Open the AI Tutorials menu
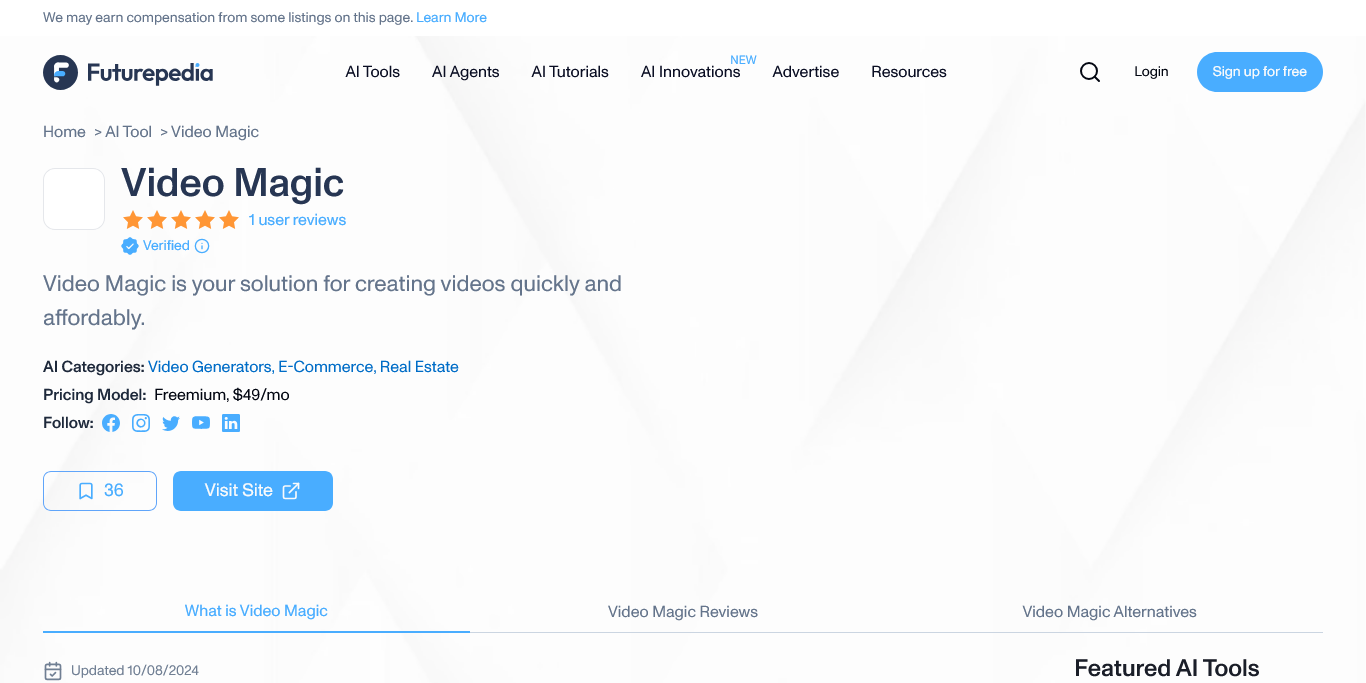Screen dimensions: 1366x683 (570, 72)
